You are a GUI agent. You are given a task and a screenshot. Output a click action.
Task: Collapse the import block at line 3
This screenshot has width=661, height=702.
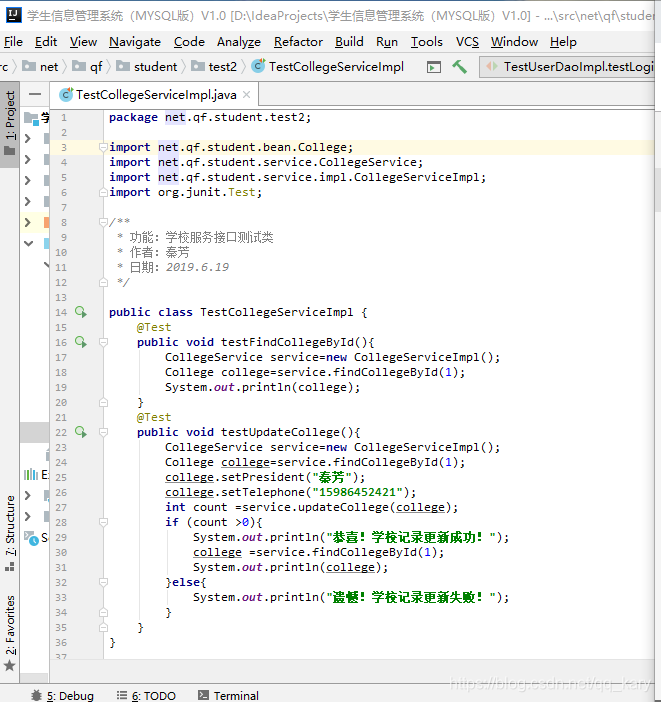[103, 147]
